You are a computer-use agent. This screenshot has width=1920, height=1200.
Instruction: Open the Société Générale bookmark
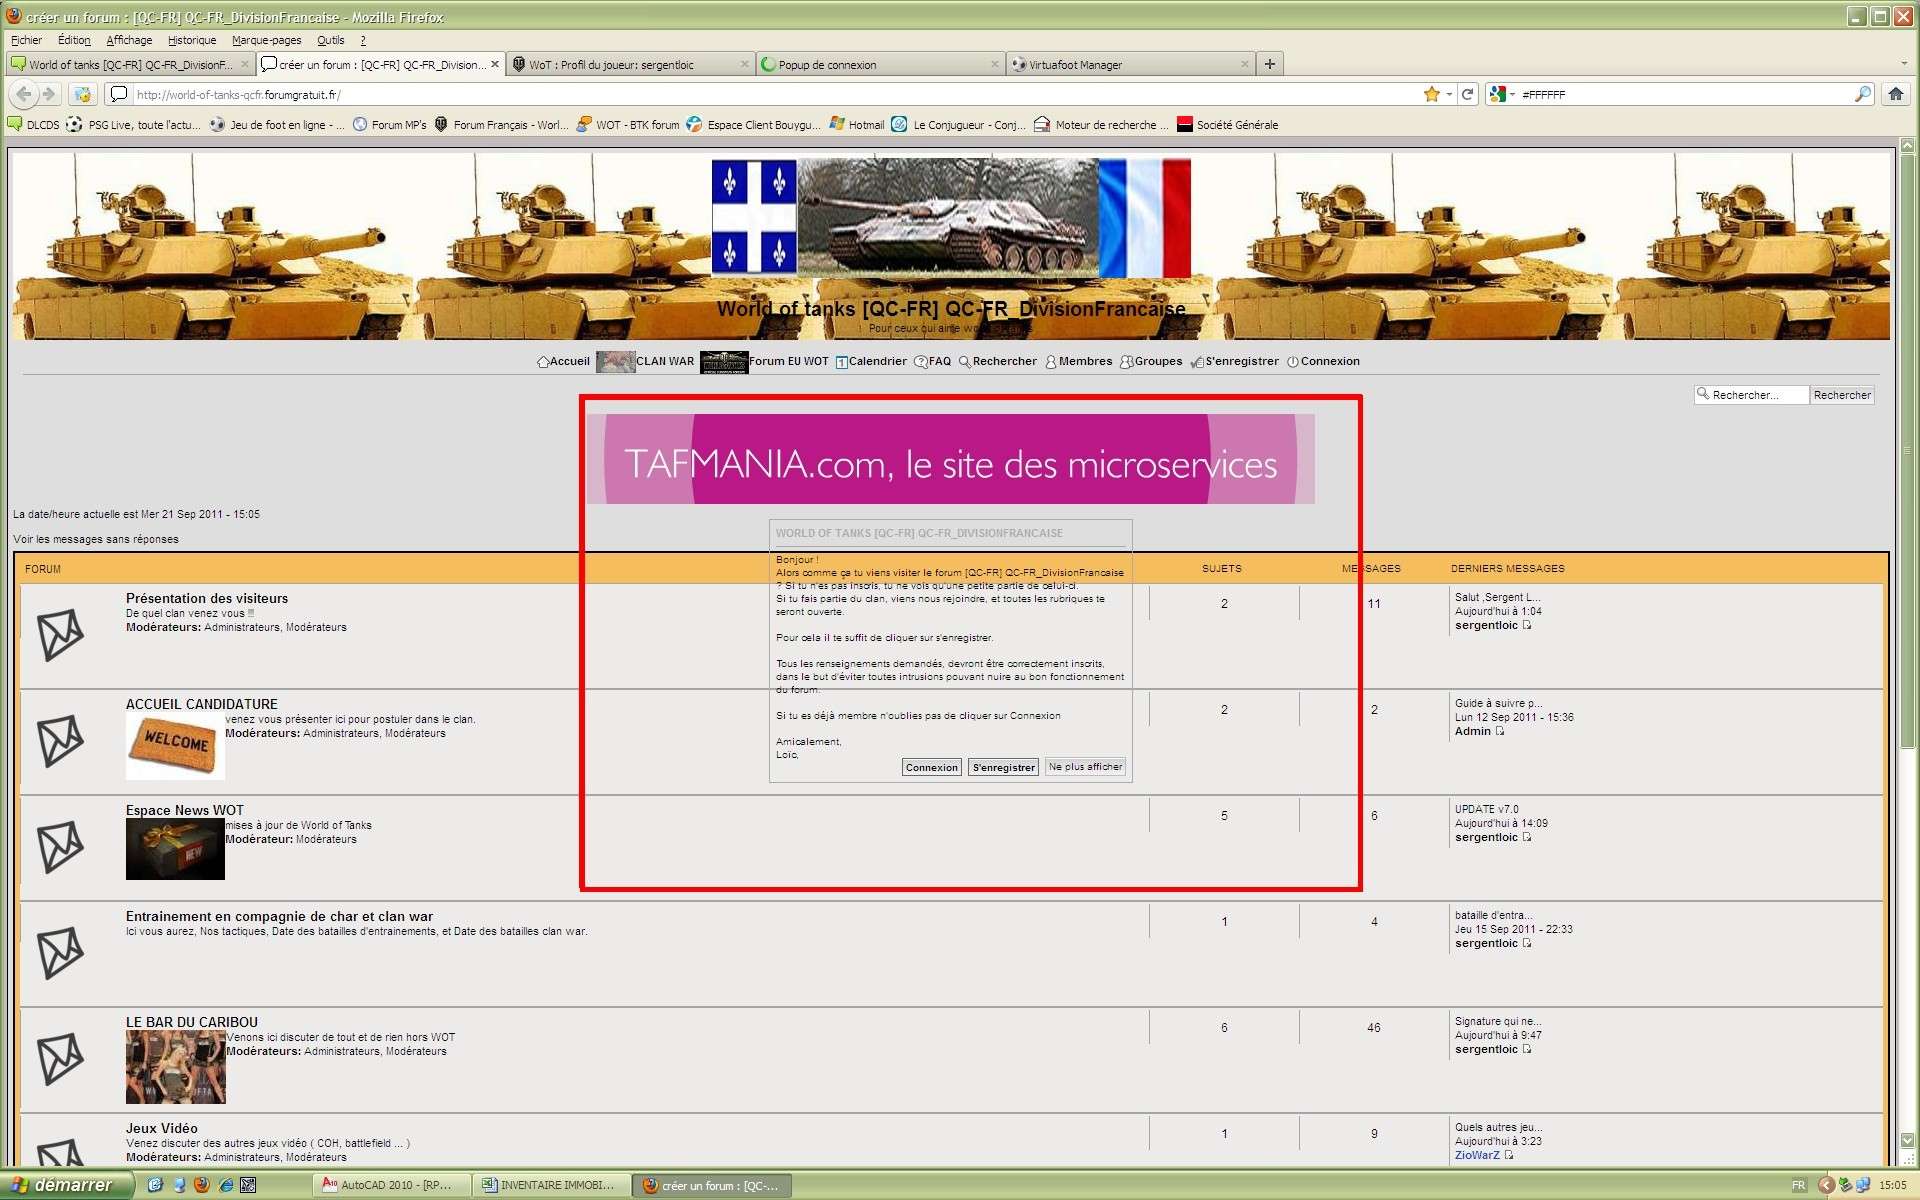pos(1227,125)
